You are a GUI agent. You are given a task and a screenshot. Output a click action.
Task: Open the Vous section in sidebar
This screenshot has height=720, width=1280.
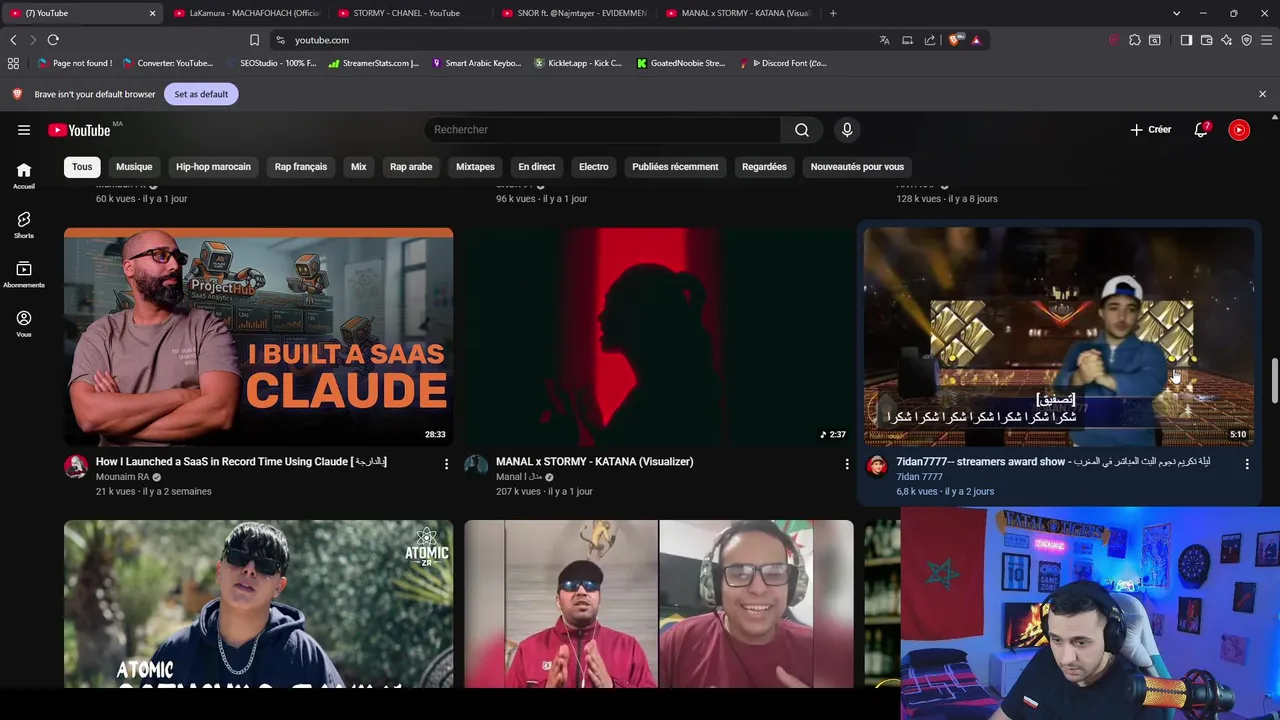click(x=24, y=324)
